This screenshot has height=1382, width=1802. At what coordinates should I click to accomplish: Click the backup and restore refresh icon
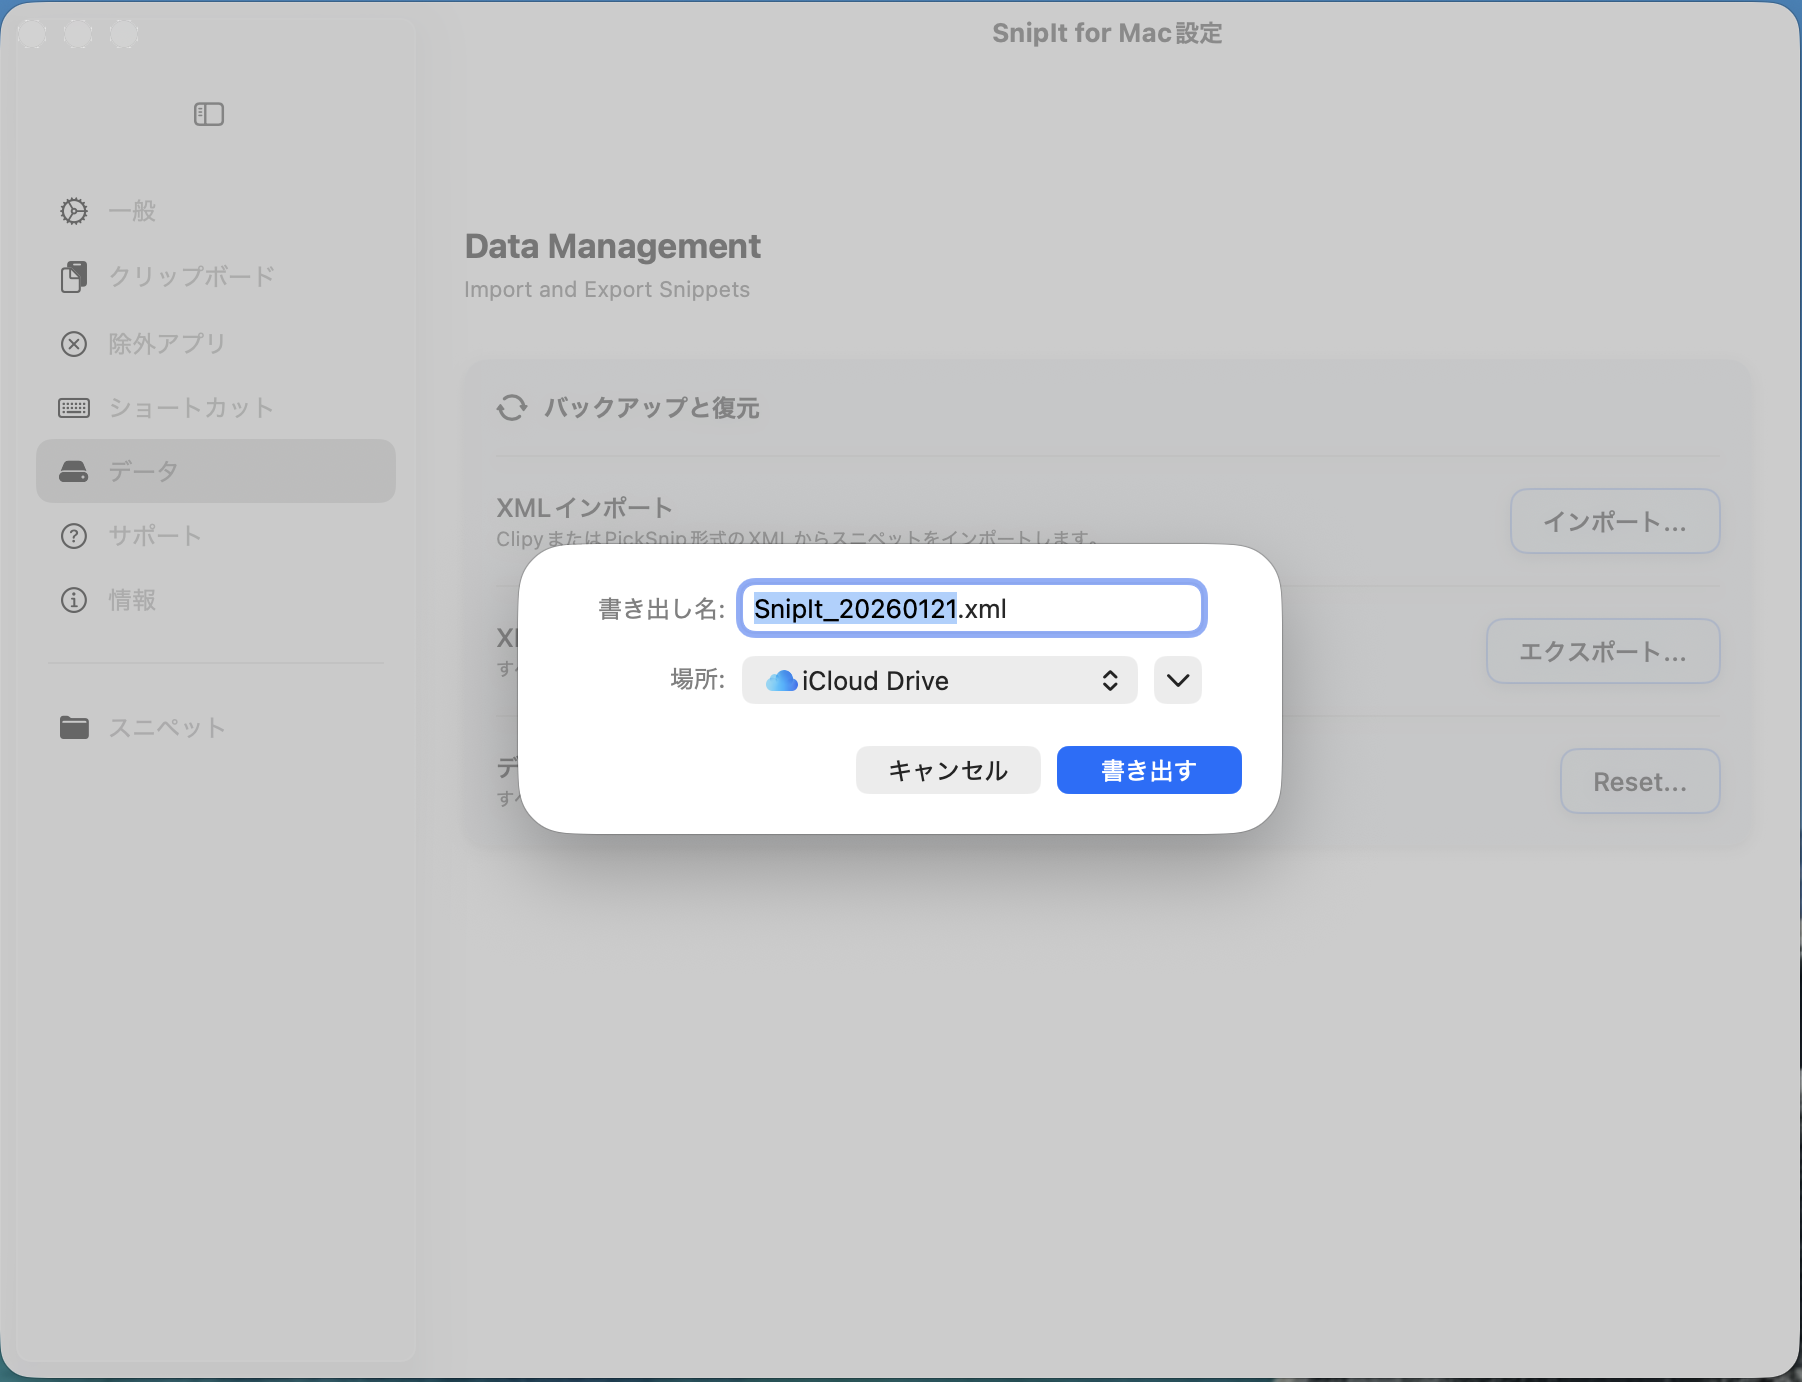[x=511, y=408]
